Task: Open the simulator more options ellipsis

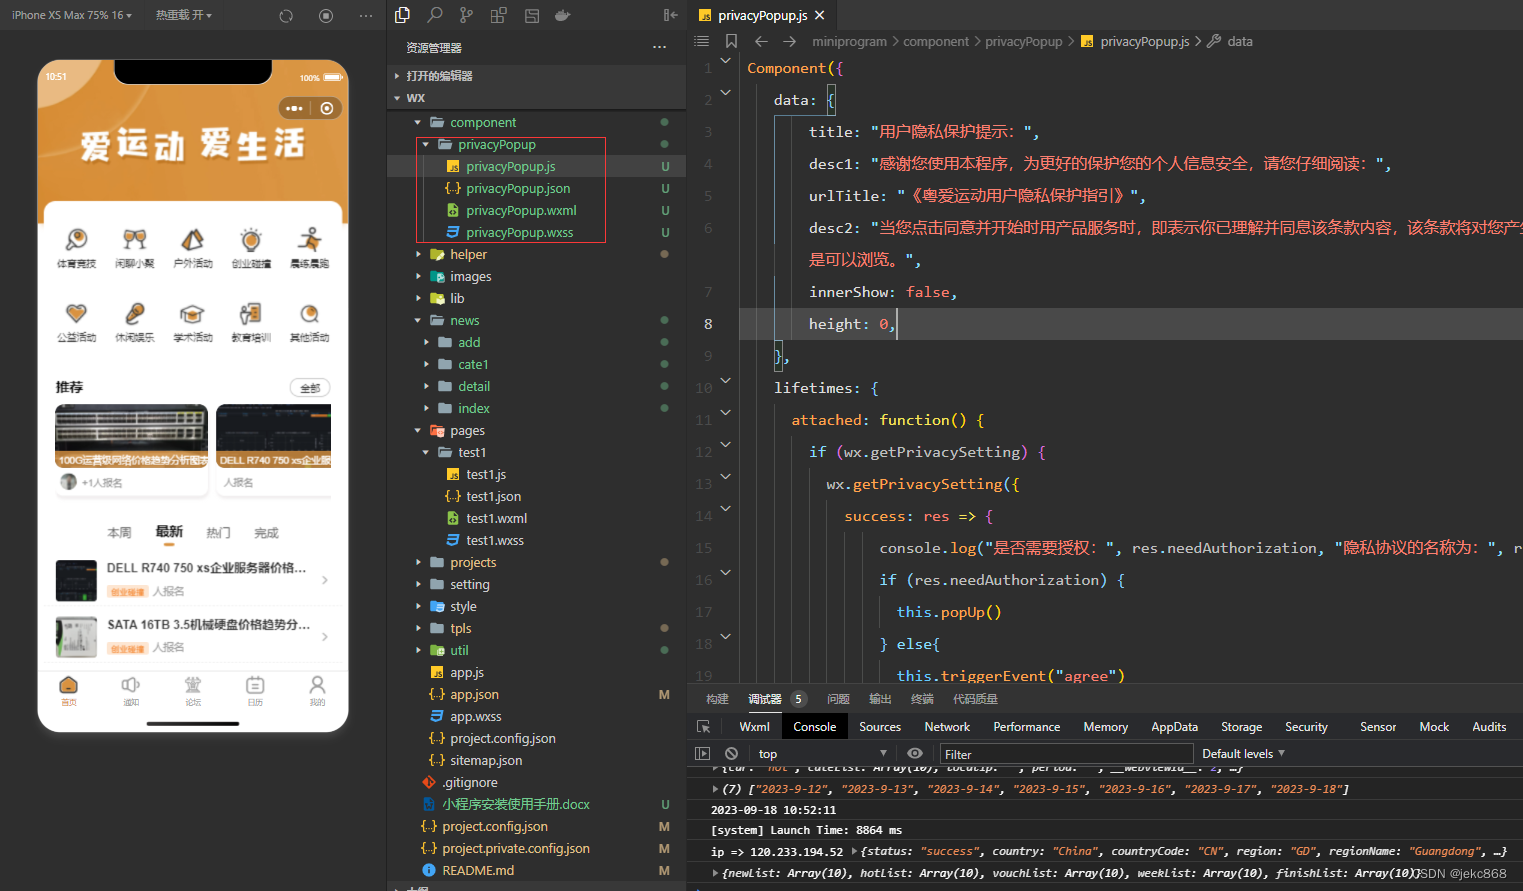Action: [x=366, y=16]
